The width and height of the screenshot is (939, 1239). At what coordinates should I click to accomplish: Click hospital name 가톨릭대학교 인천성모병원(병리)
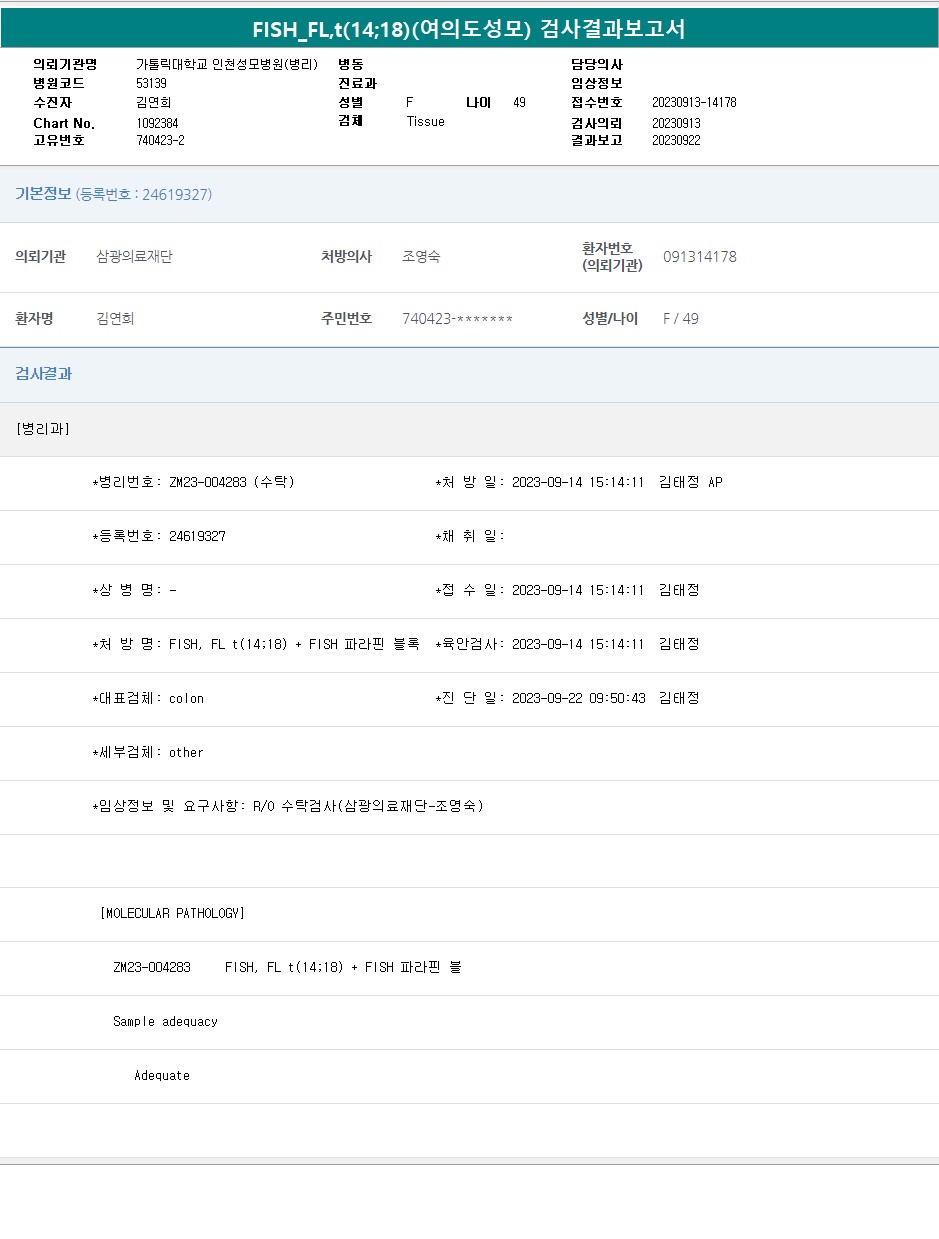(227, 64)
